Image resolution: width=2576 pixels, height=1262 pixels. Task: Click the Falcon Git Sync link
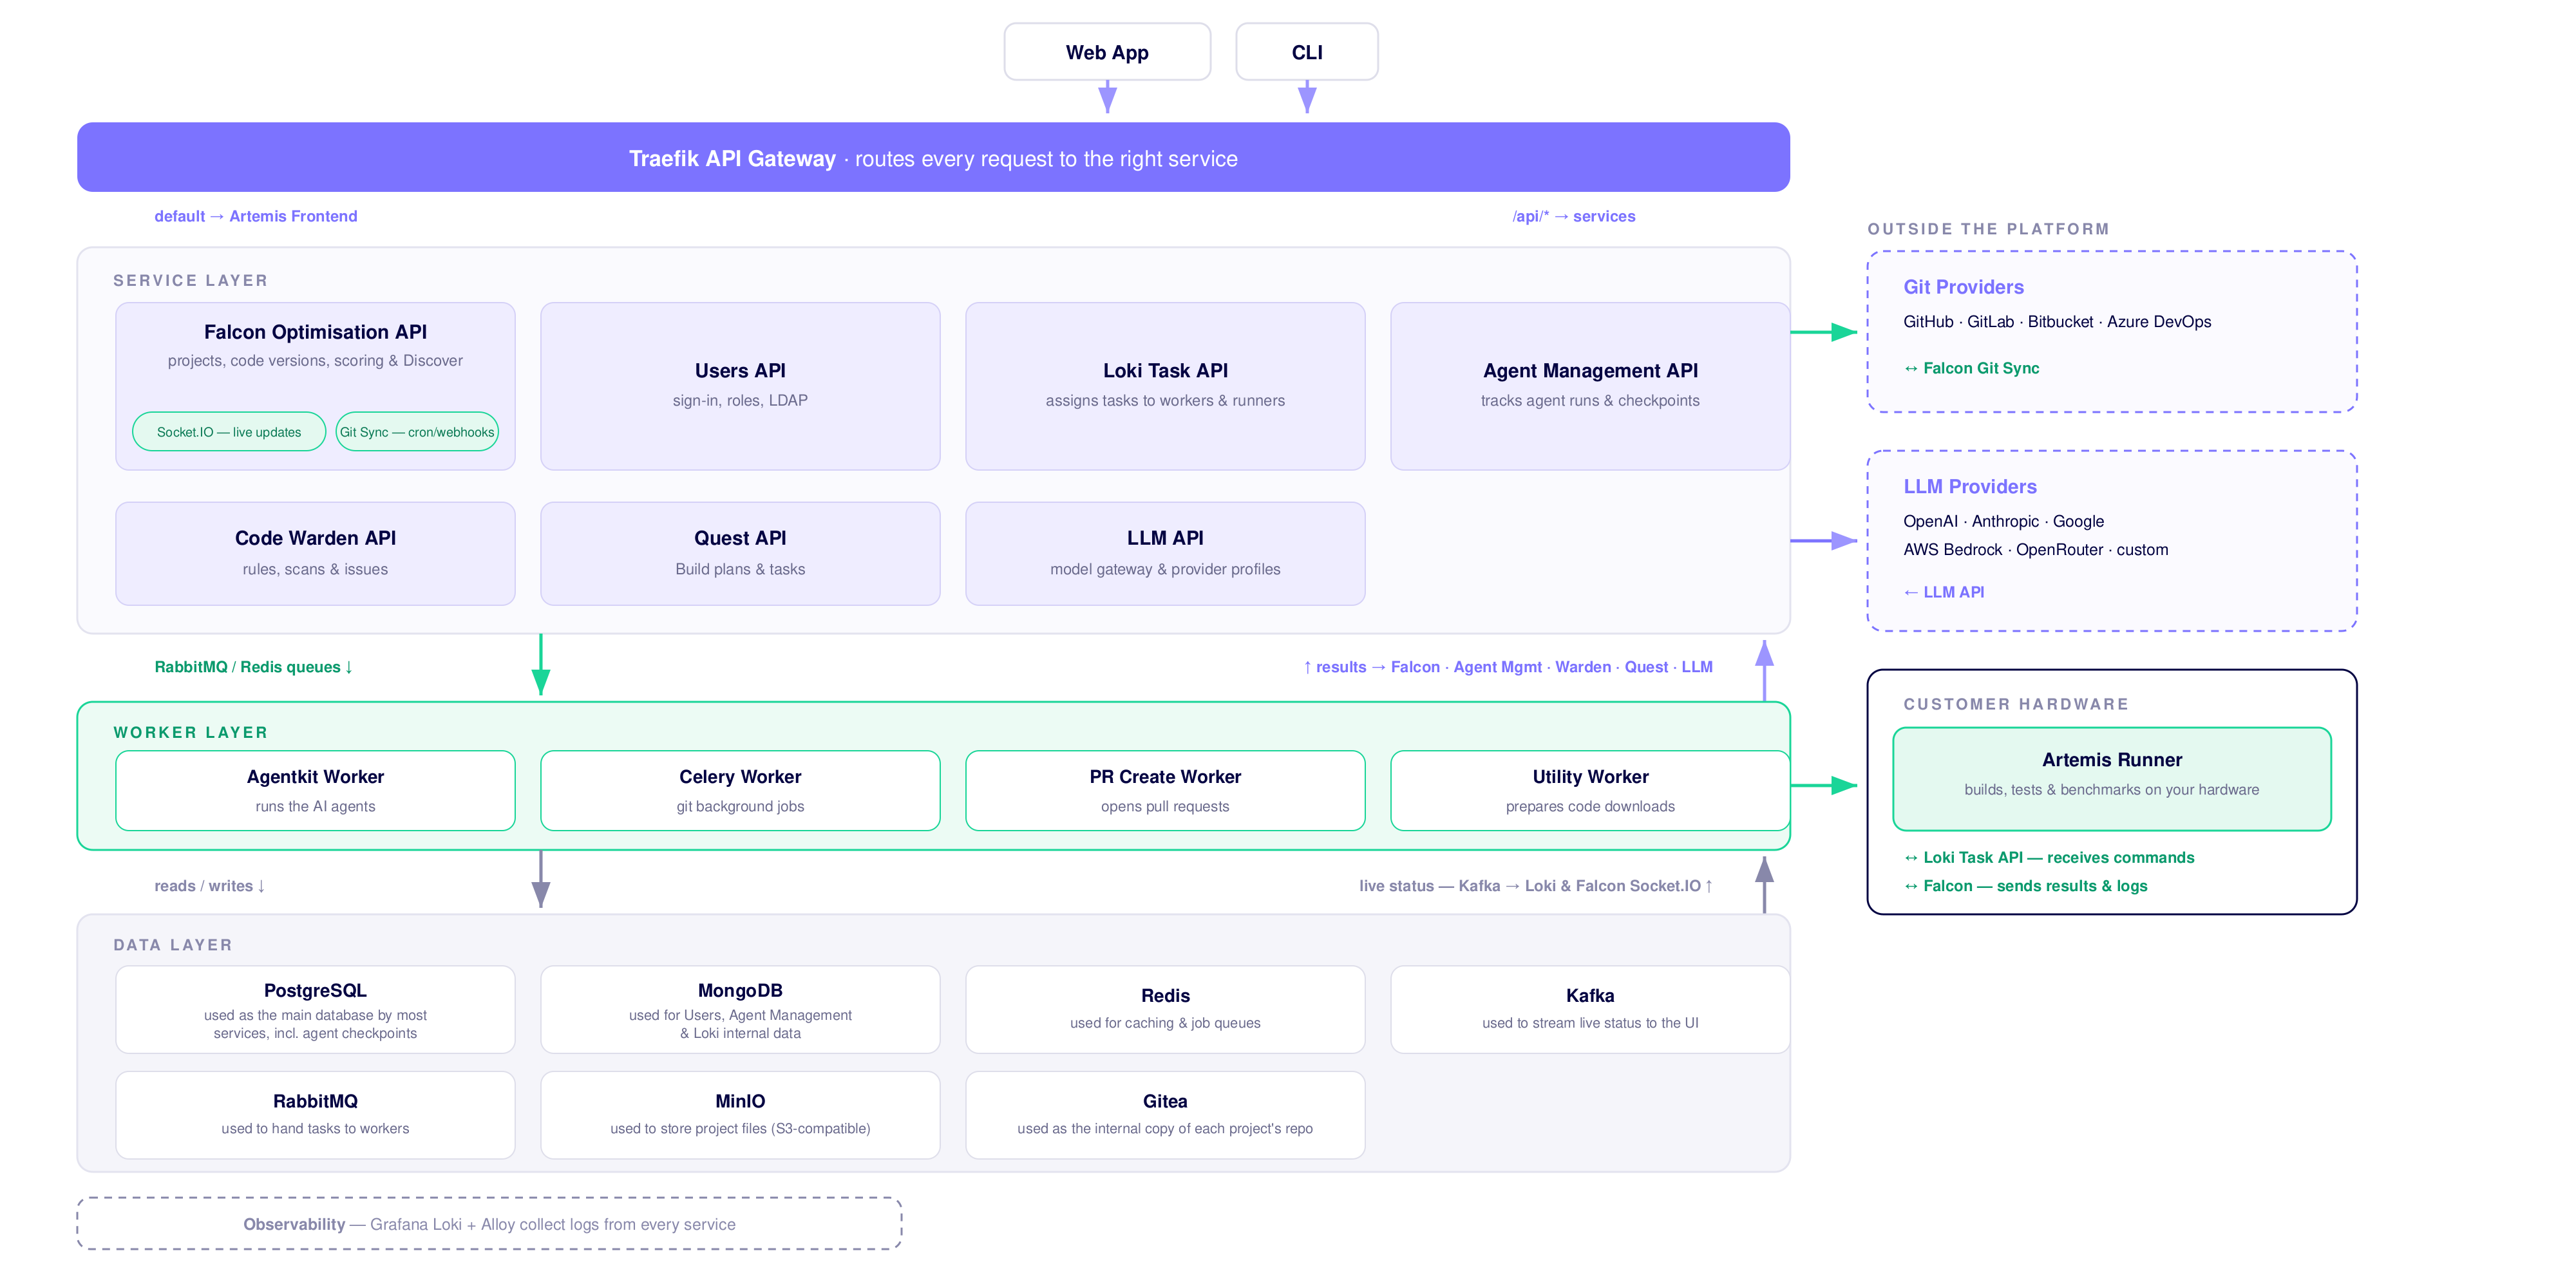(x=1971, y=368)
